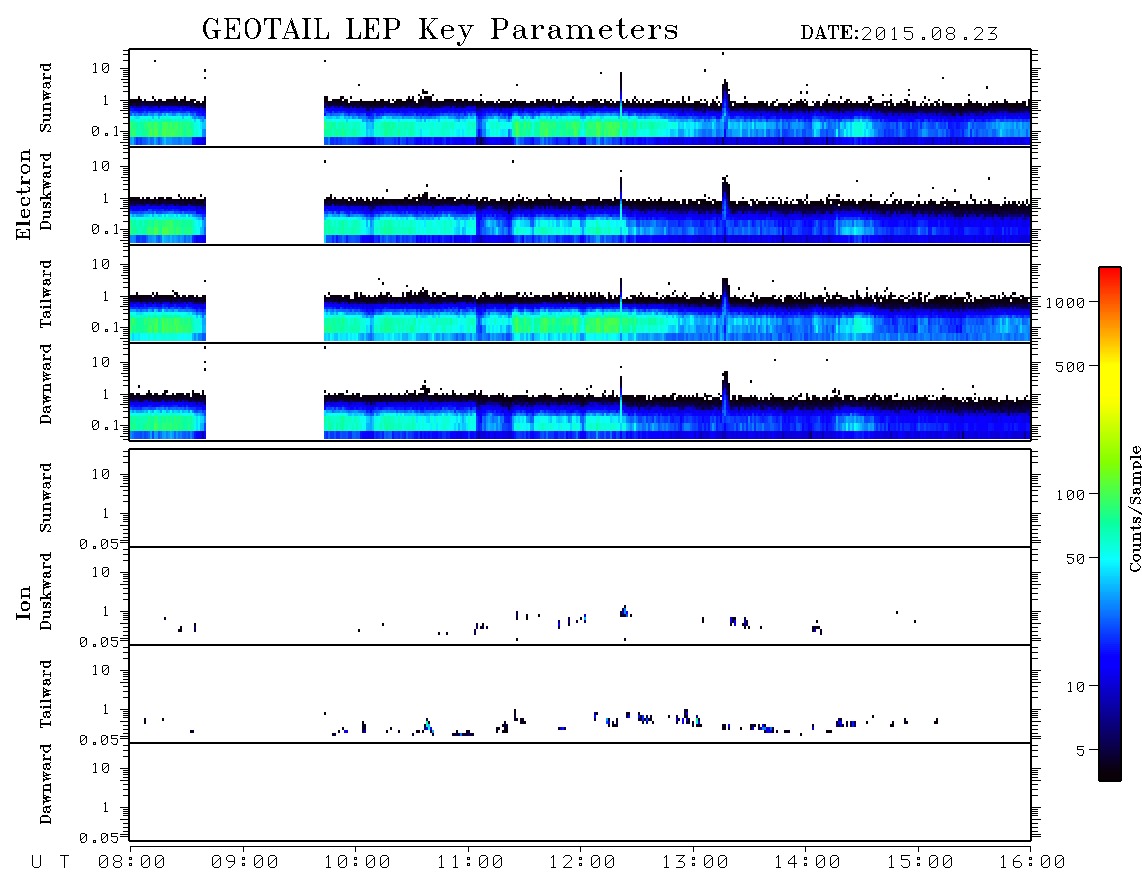Image resolution: width=1142 pixels, height=880 pixels.
Task: Click the vertical Electron group label
Action: point(23,195)
